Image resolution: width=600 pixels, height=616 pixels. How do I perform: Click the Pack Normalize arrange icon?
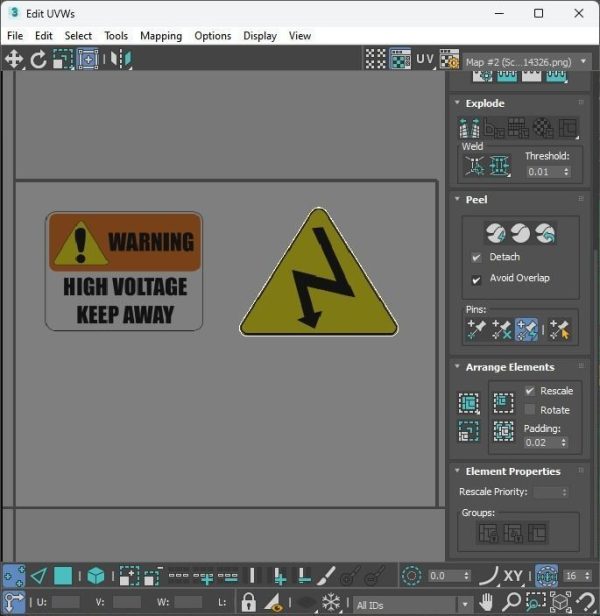coord(503,403)
